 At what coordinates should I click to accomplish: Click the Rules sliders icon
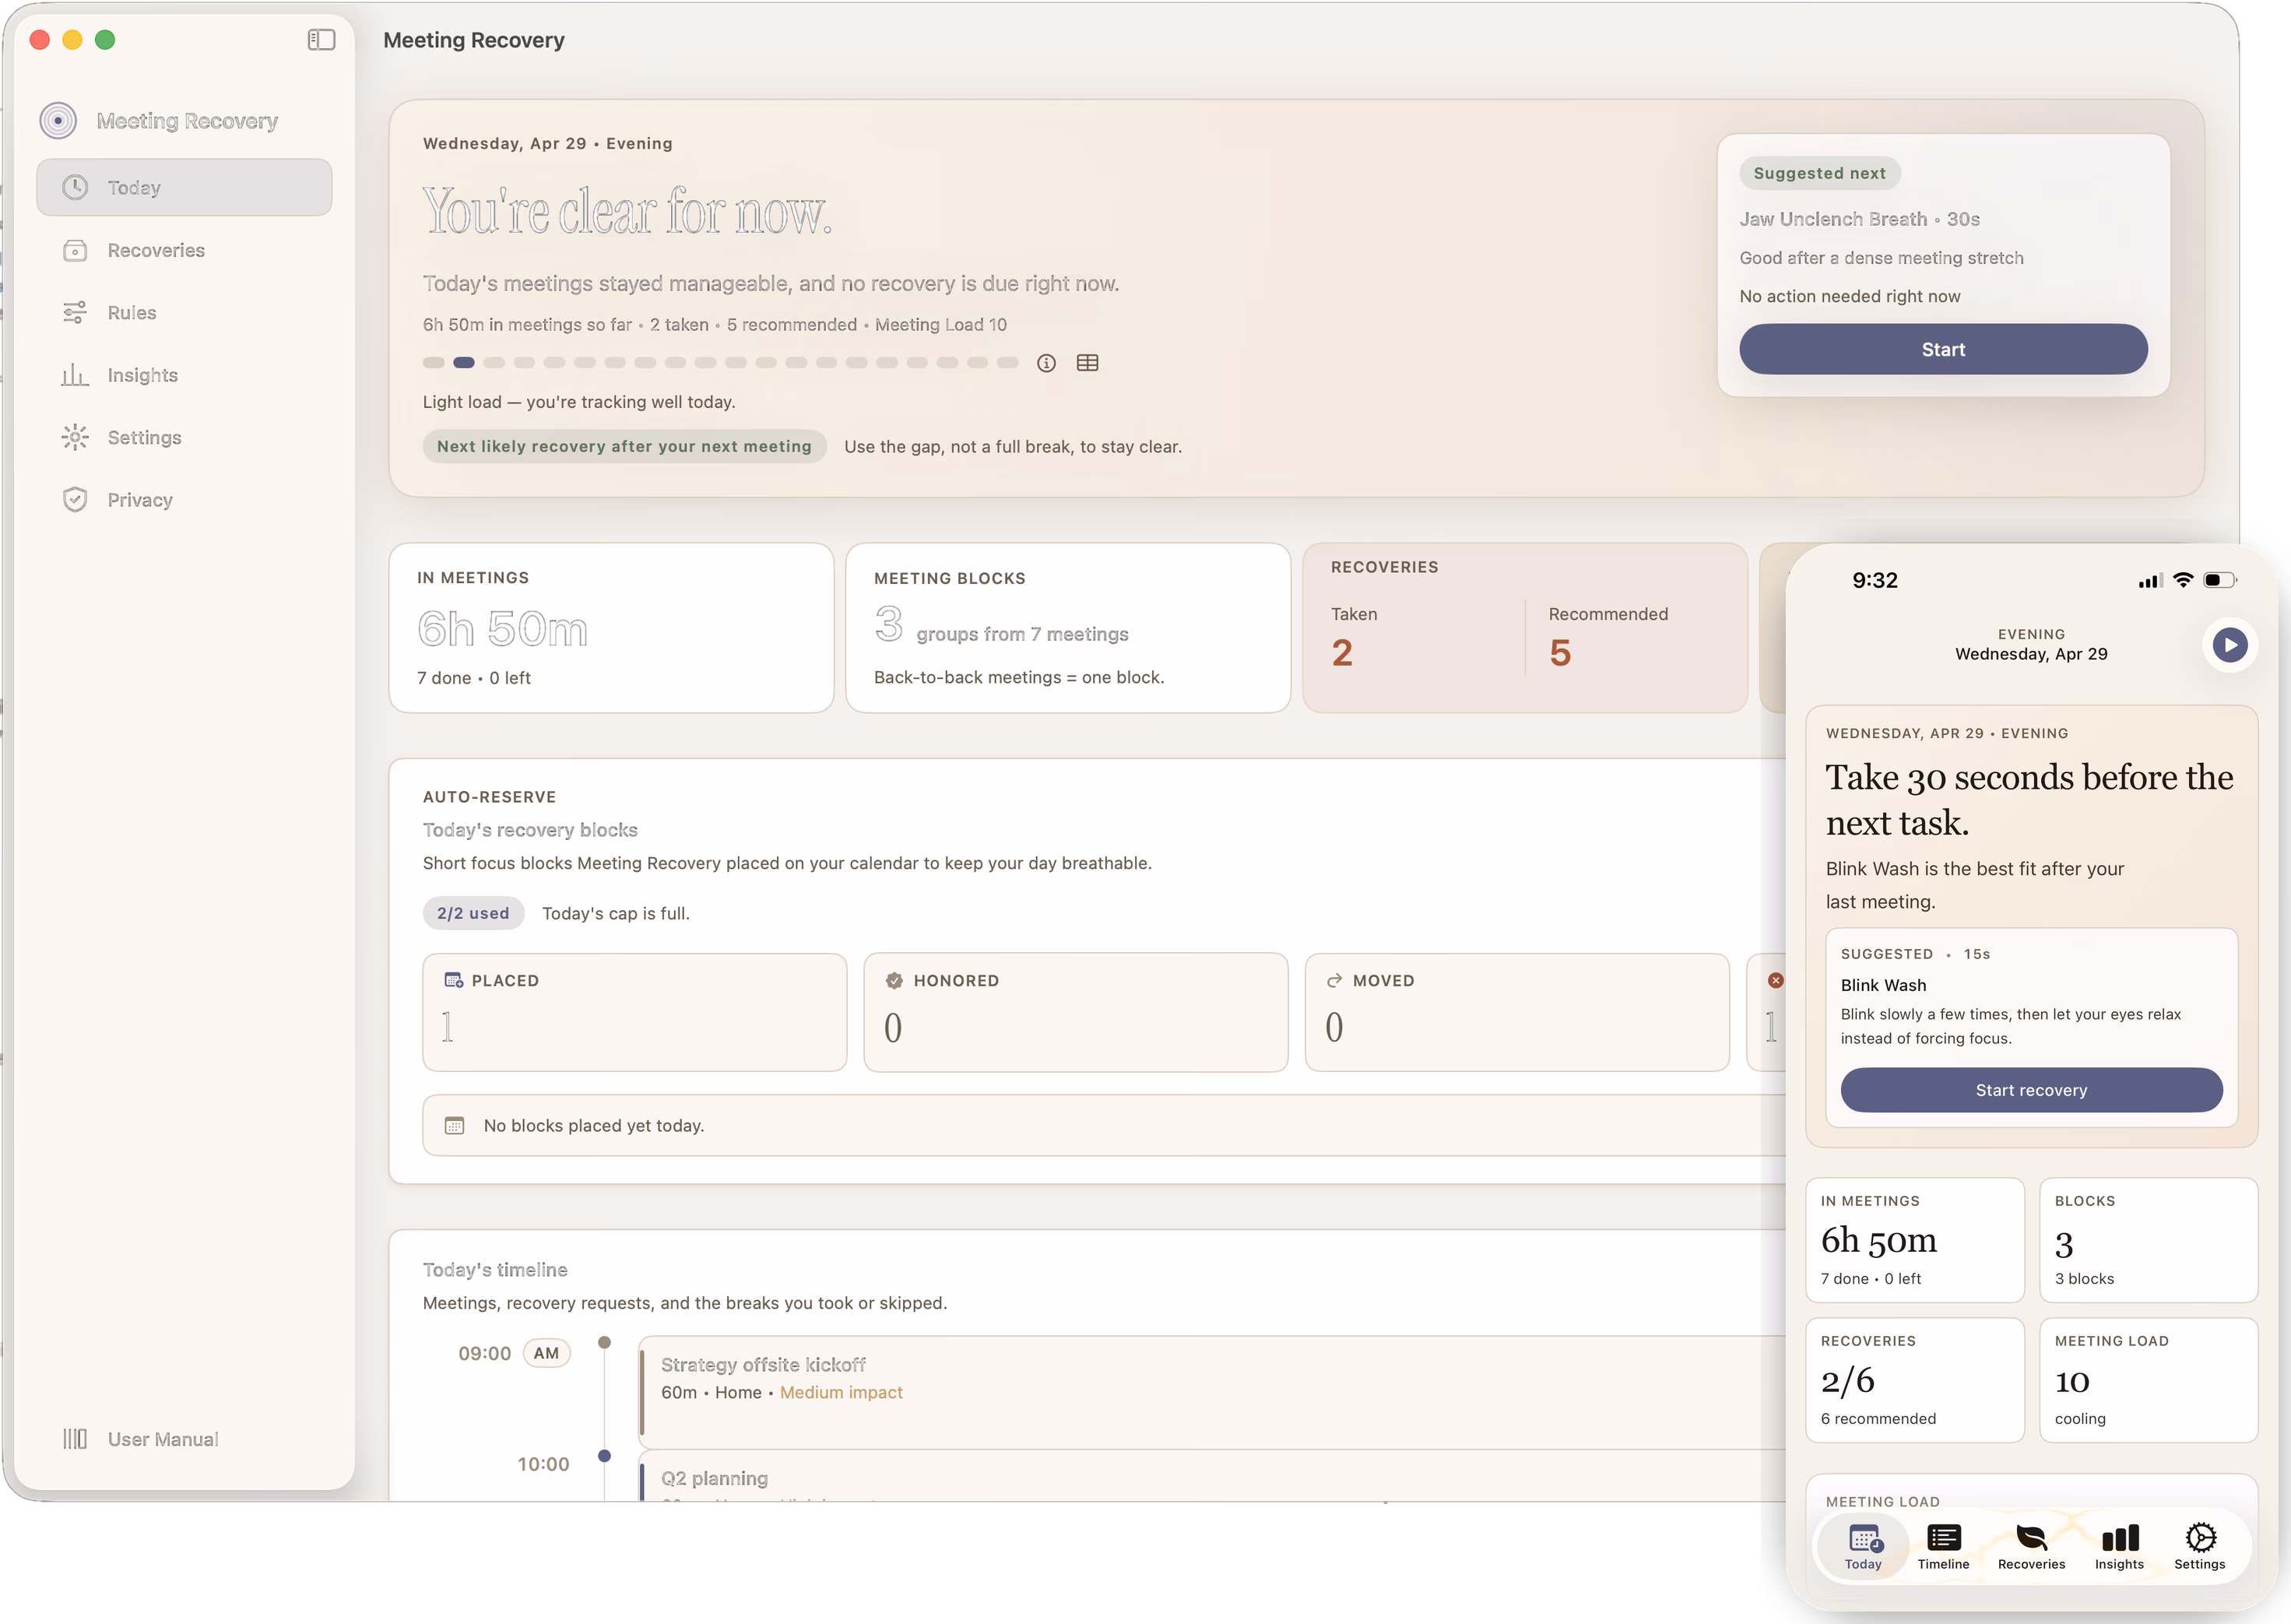(75, 312)
